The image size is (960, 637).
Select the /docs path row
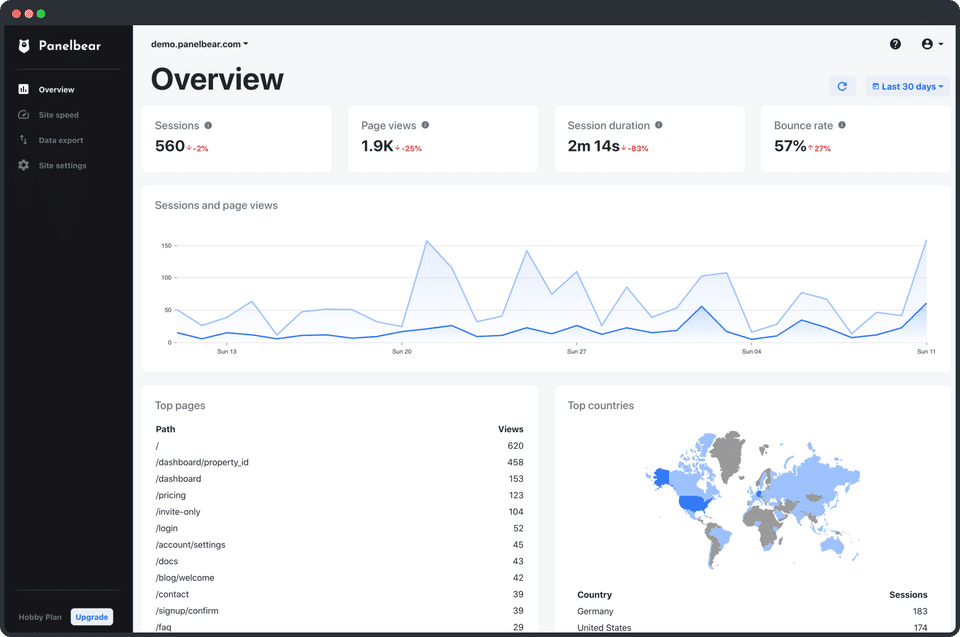340,562
